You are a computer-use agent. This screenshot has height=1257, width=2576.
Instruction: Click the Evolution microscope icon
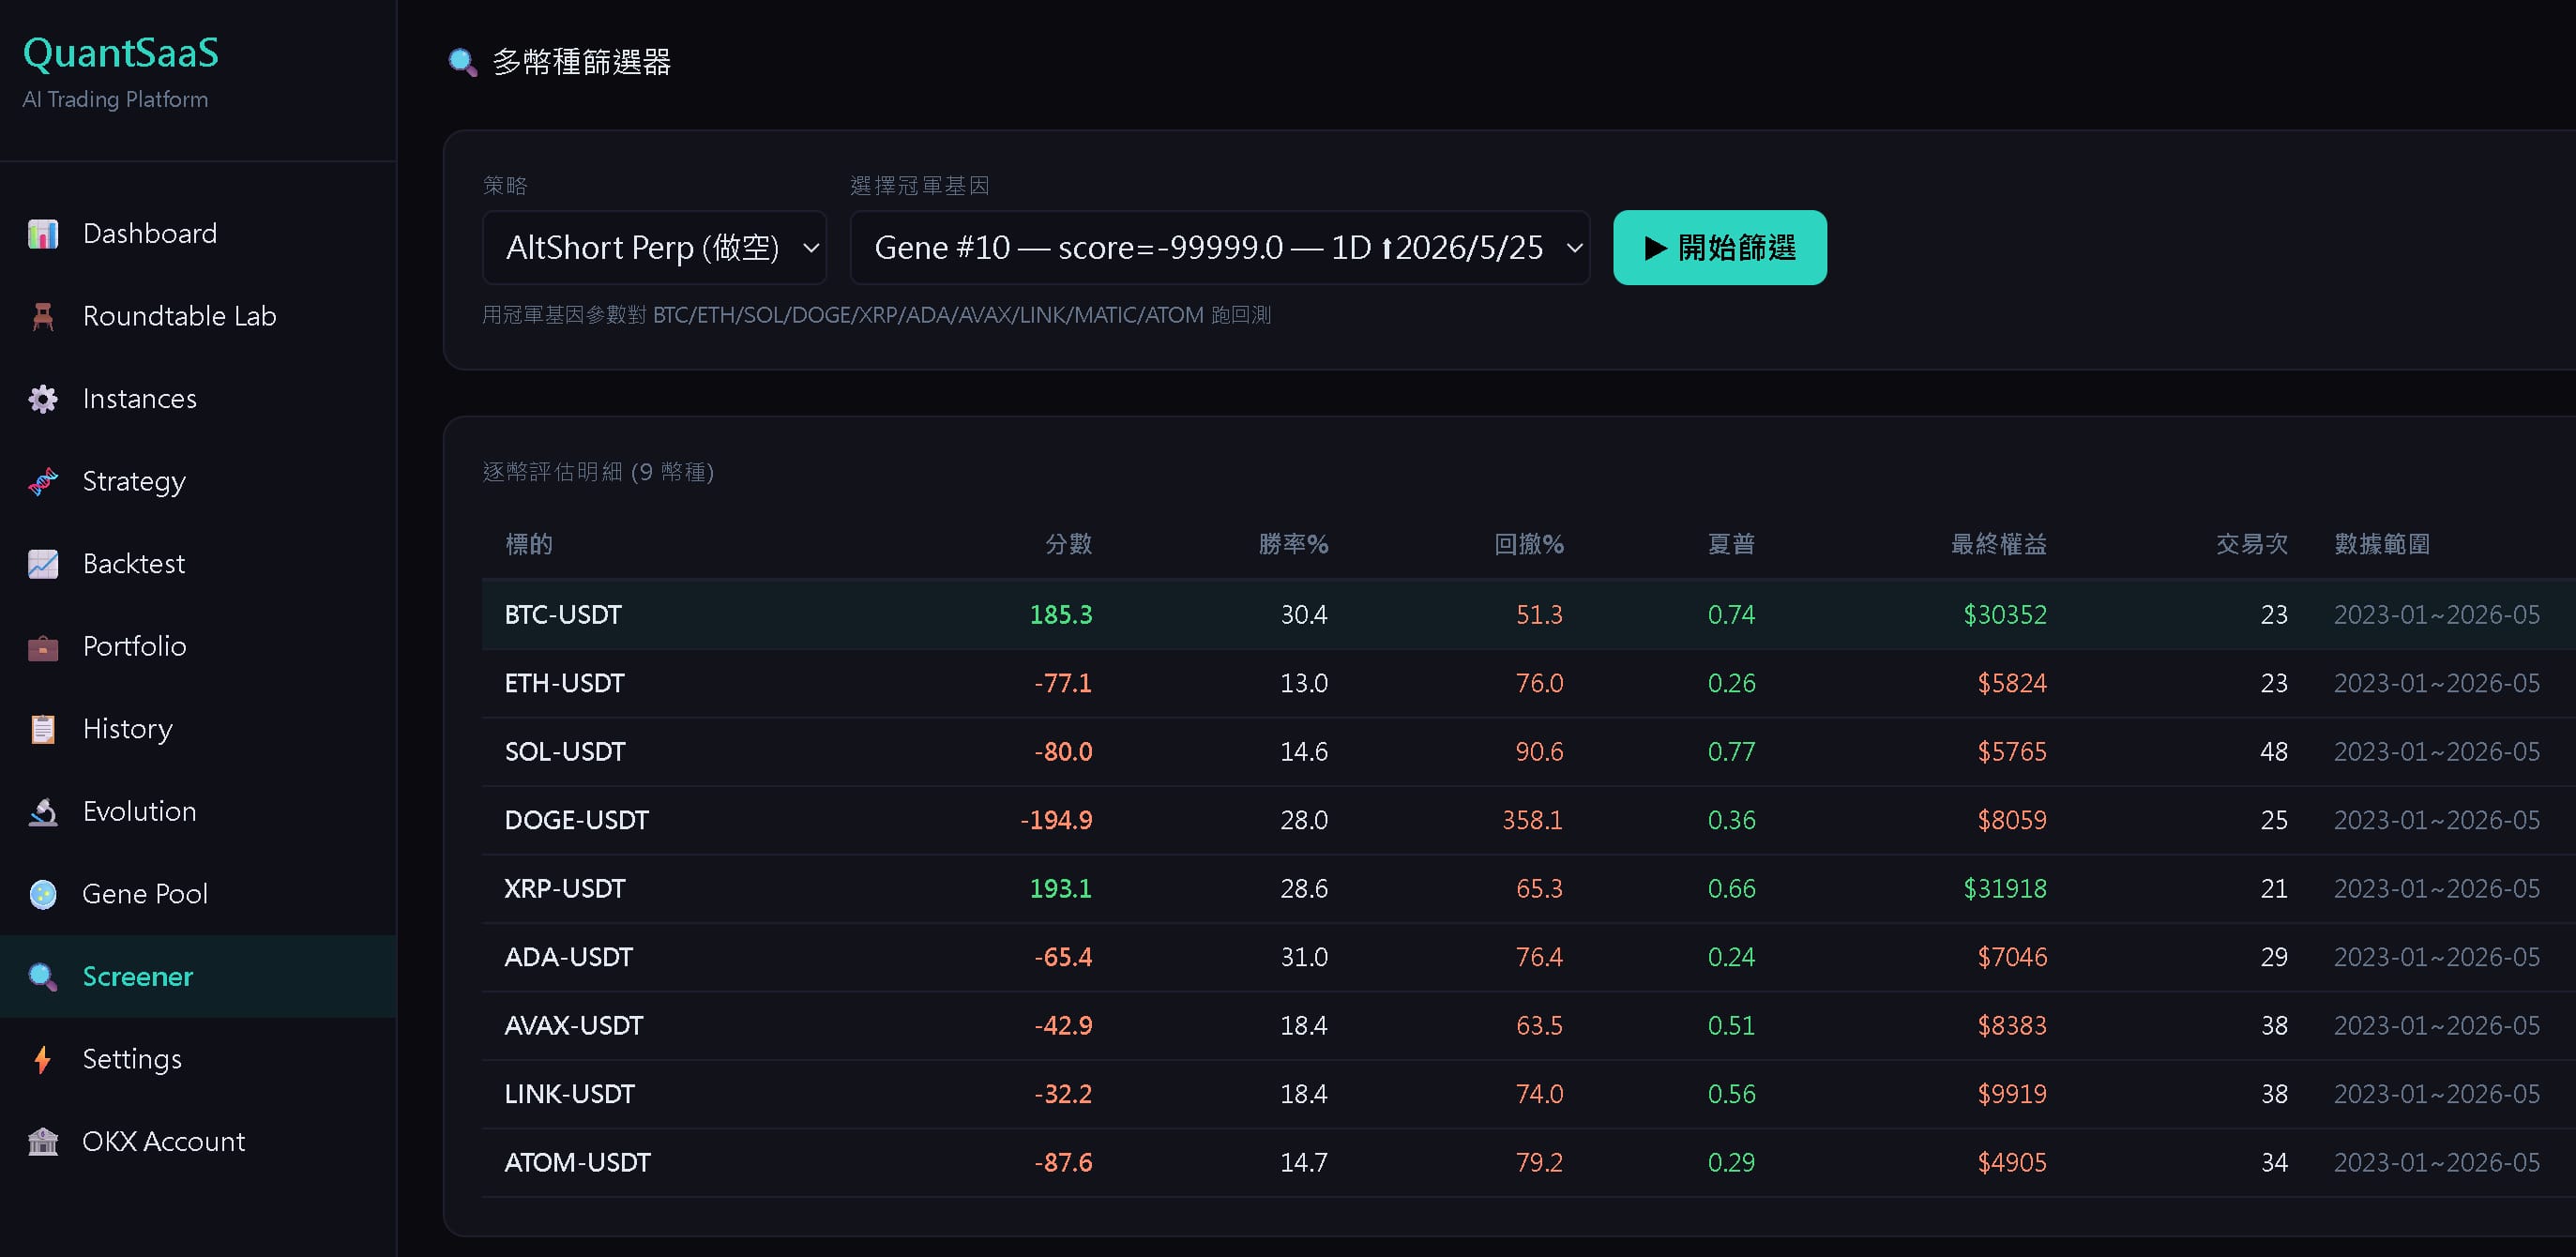(x=43, y=812)
